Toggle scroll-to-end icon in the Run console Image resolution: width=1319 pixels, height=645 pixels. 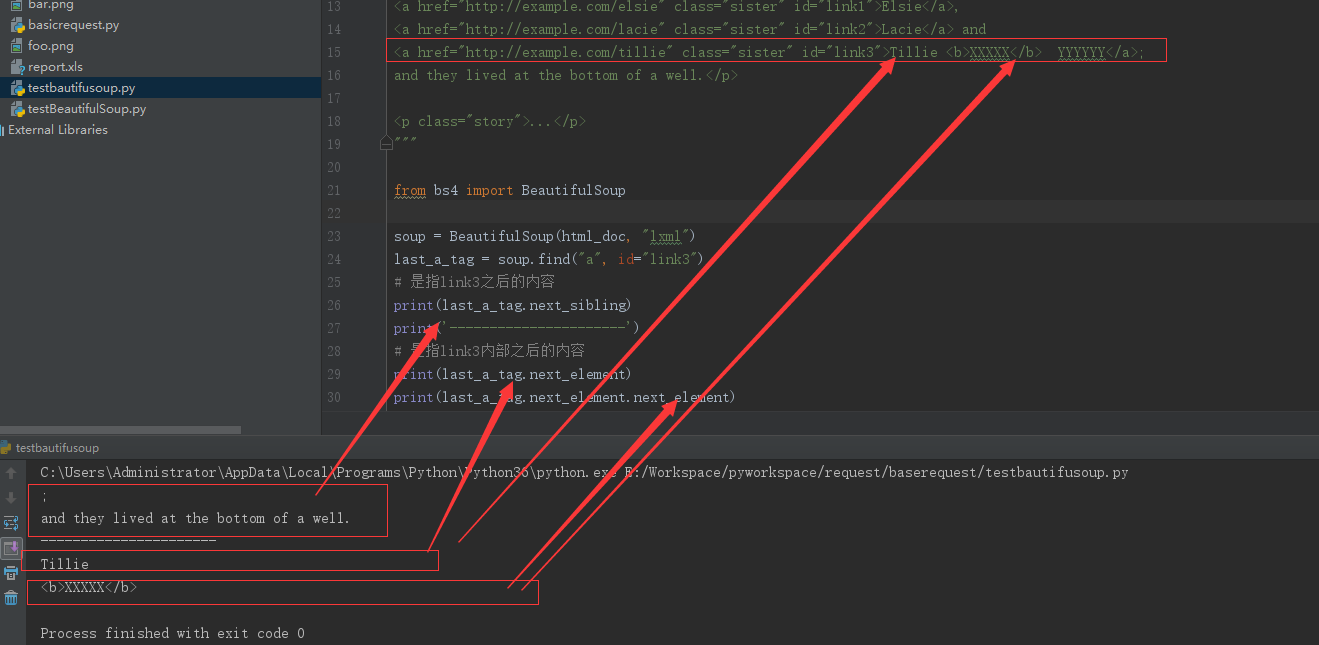[x=11, y=548]
